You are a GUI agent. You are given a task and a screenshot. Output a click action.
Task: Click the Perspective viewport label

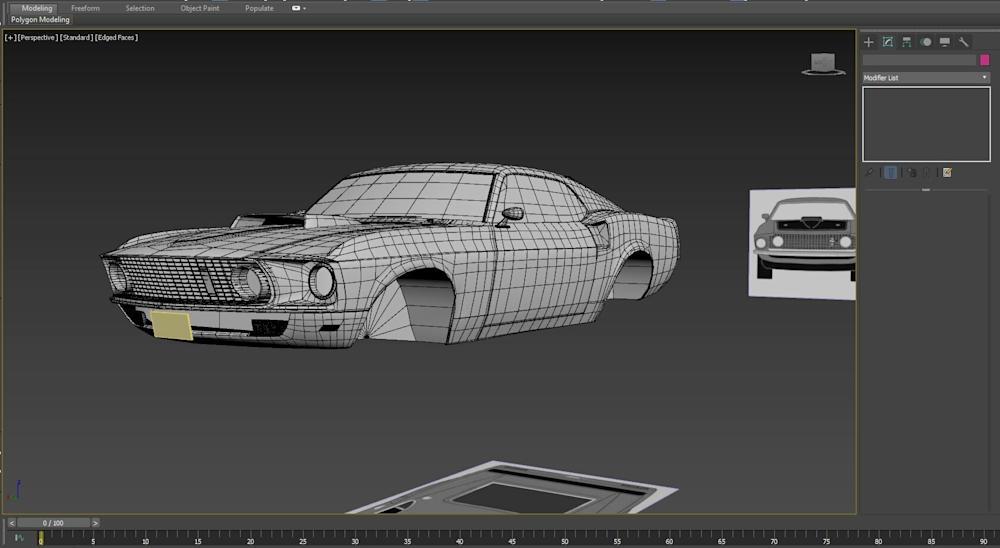(37, 38)
